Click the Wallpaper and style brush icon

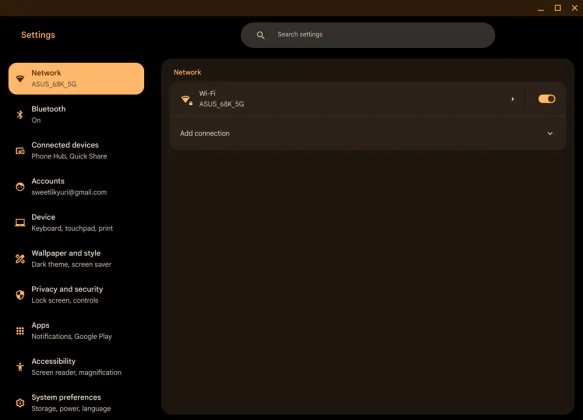click(x=20, y=259)
